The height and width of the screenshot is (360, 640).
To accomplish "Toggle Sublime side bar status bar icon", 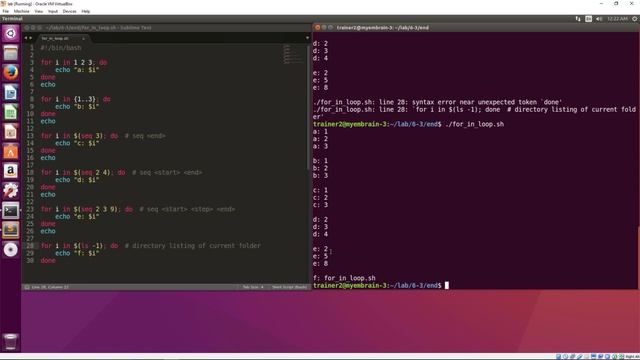I will pos(27,287).
